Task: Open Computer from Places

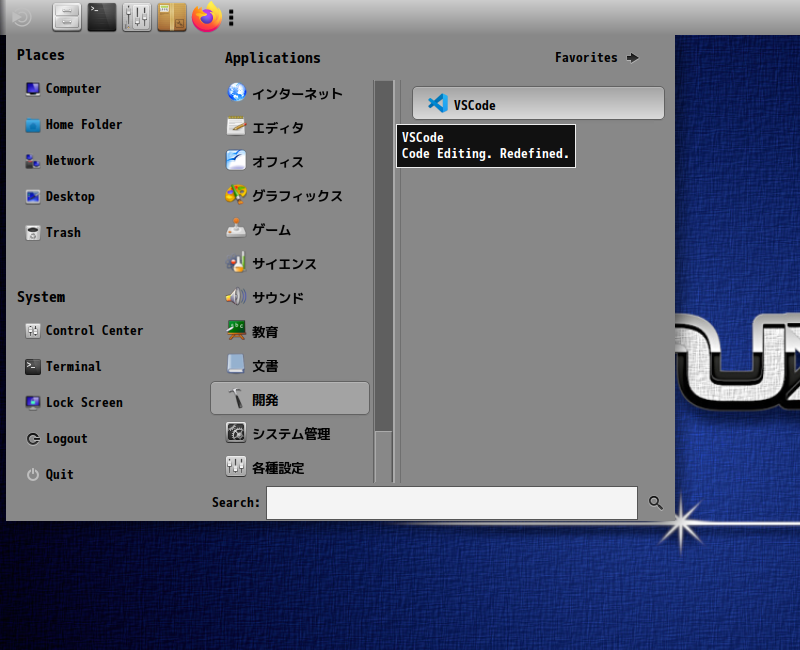Action: [x=63, y=89]
